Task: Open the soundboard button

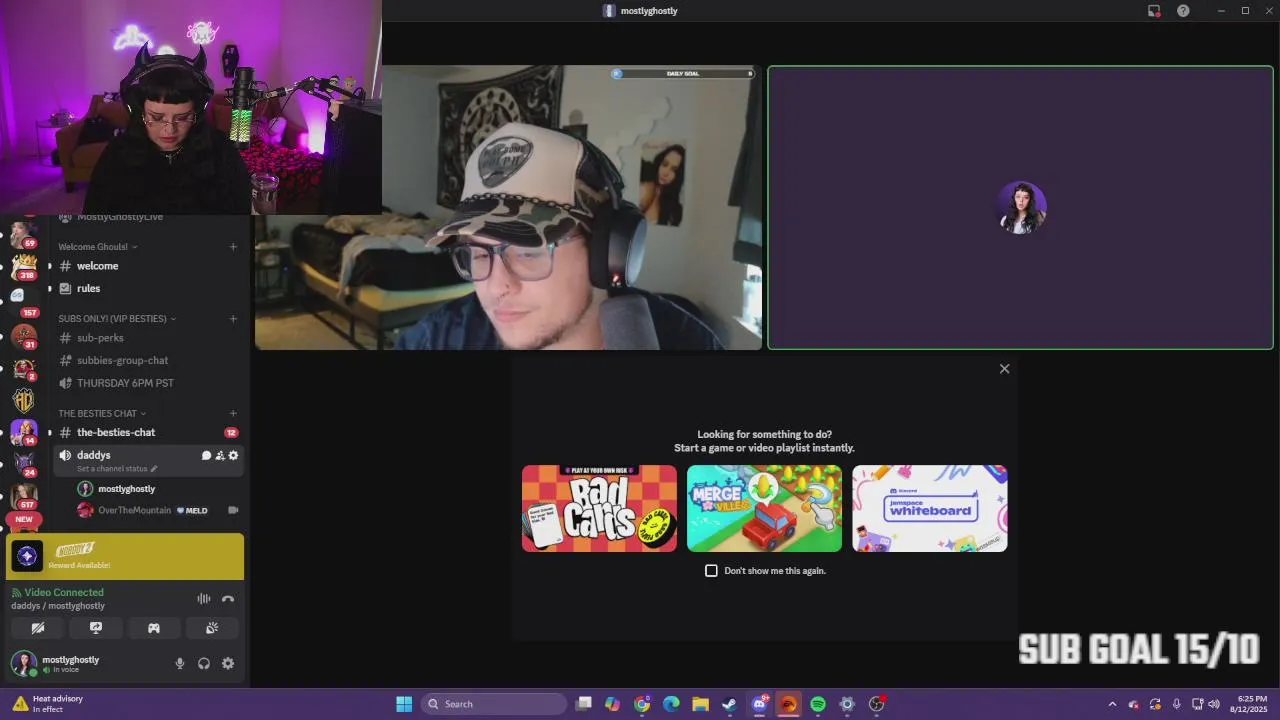Action: click(212, 628)
